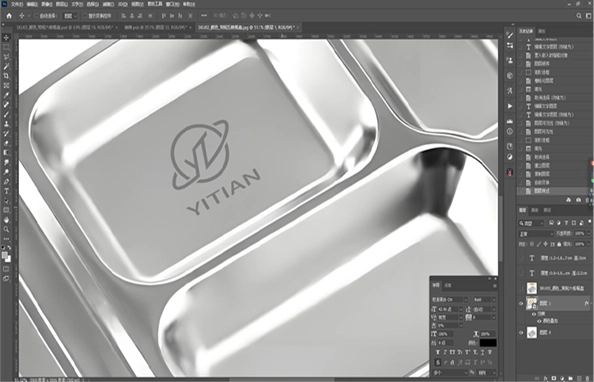Open the auto-select Layer/Group dropdown

(x=70, y=16)
